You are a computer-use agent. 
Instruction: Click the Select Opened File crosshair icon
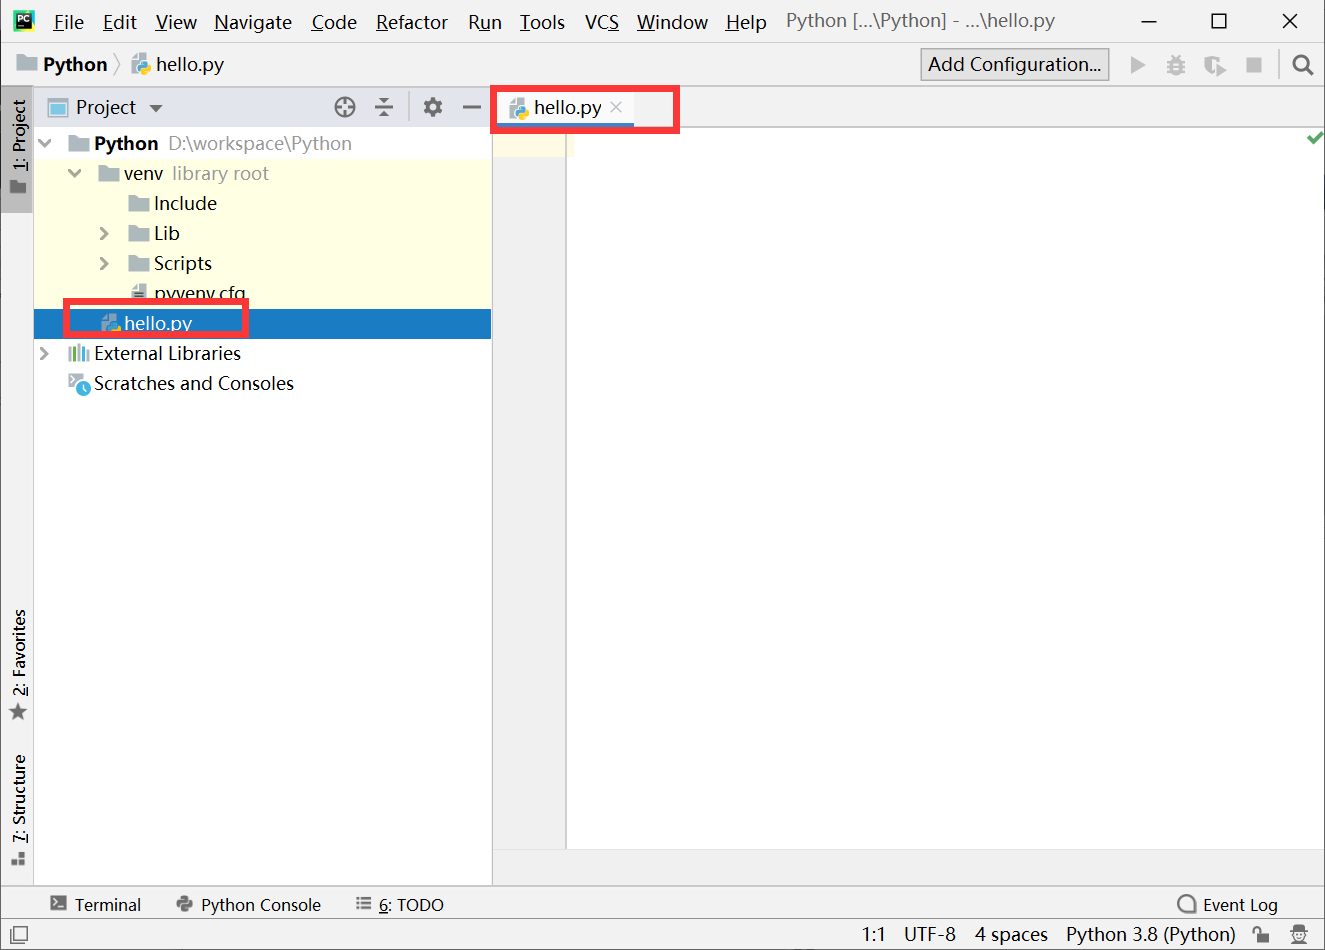click(x=344, y=107)
